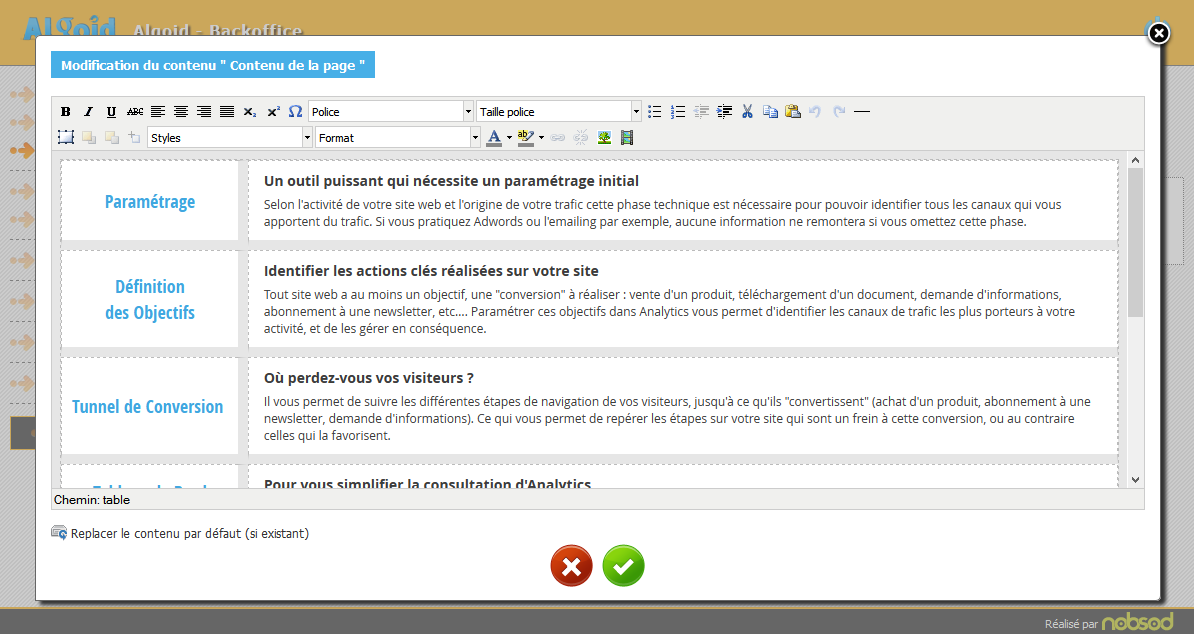The image size is (1194, 634).
Task: Toggle absolute positioning icon
Action: [134, 137]
